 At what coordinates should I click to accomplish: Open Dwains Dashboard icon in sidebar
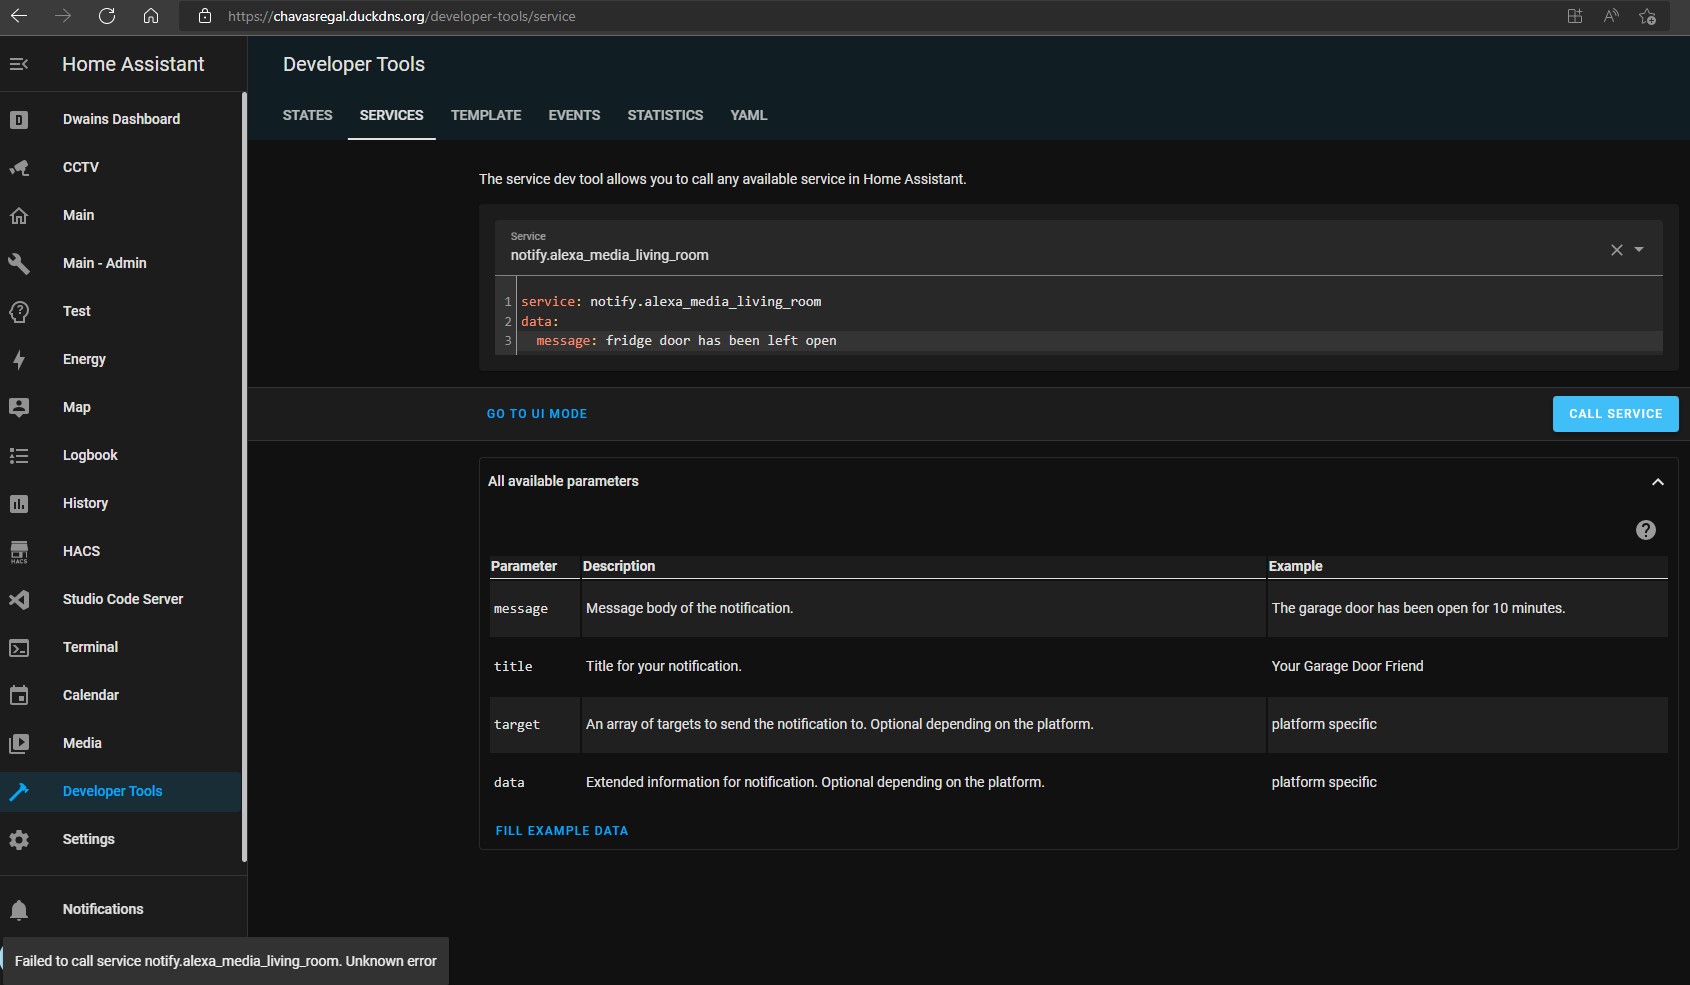click(19, 119)
